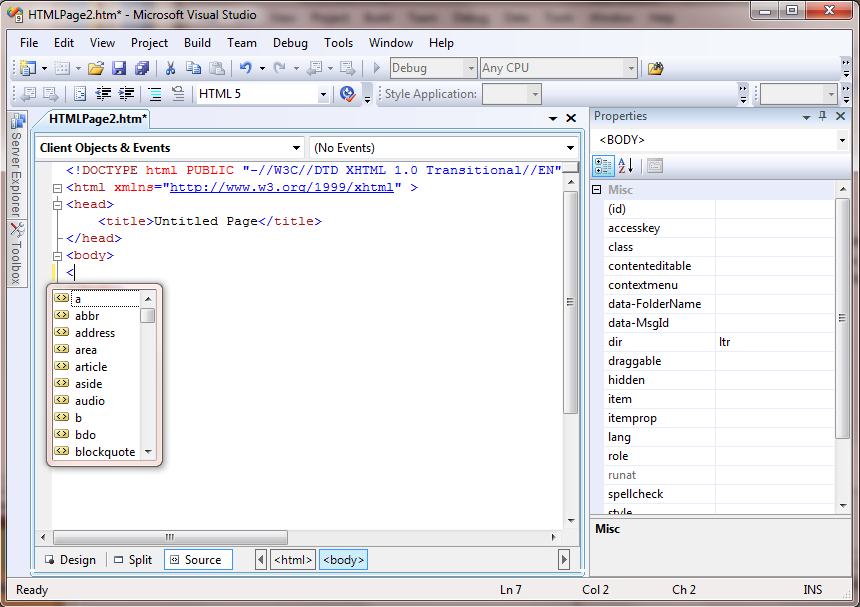This screenshot has height=607, width=860.
Task: Click the editor horizontal scrollbar thumb
Action: (170, 537)
